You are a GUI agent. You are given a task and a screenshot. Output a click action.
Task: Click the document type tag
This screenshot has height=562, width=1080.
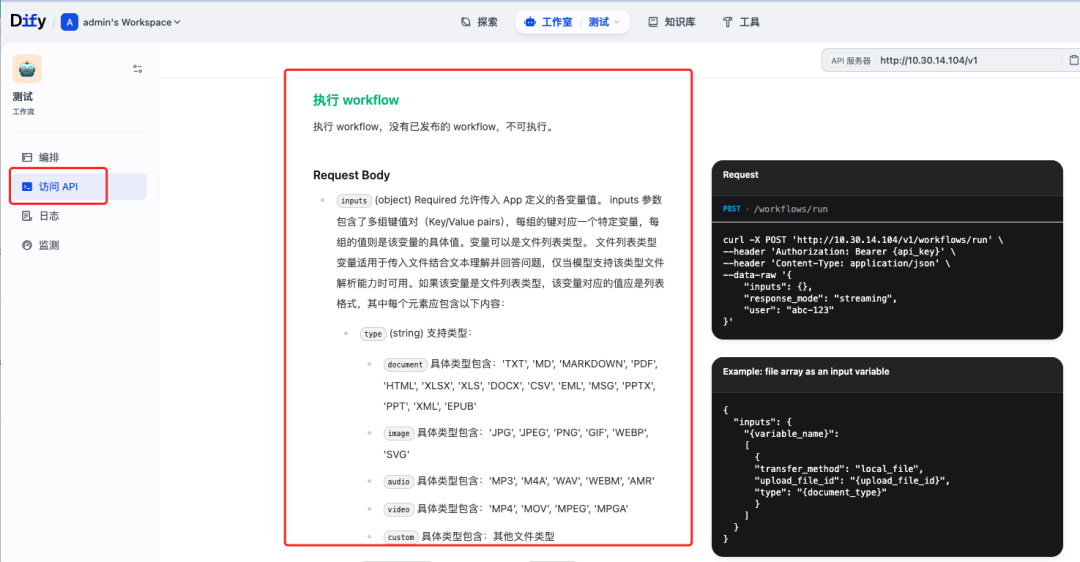coord(405,364)
